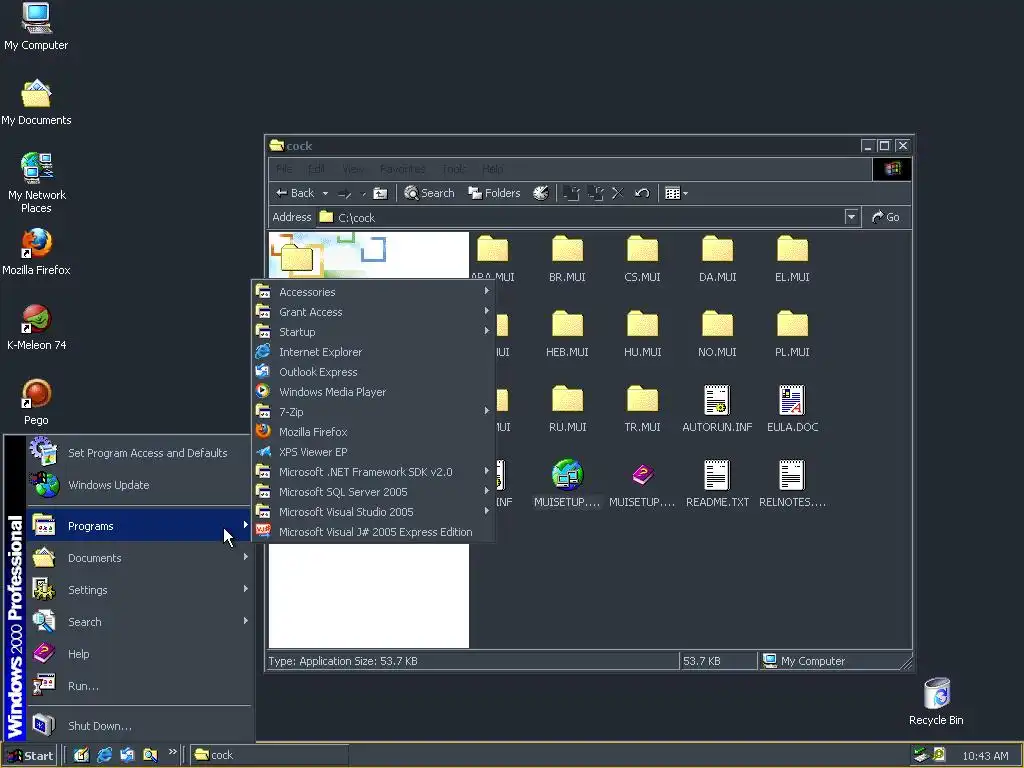Launch Microsoft Visual J# 2005 Express Edition
Screen dimensions: 1024x768
tap(374, 532)
